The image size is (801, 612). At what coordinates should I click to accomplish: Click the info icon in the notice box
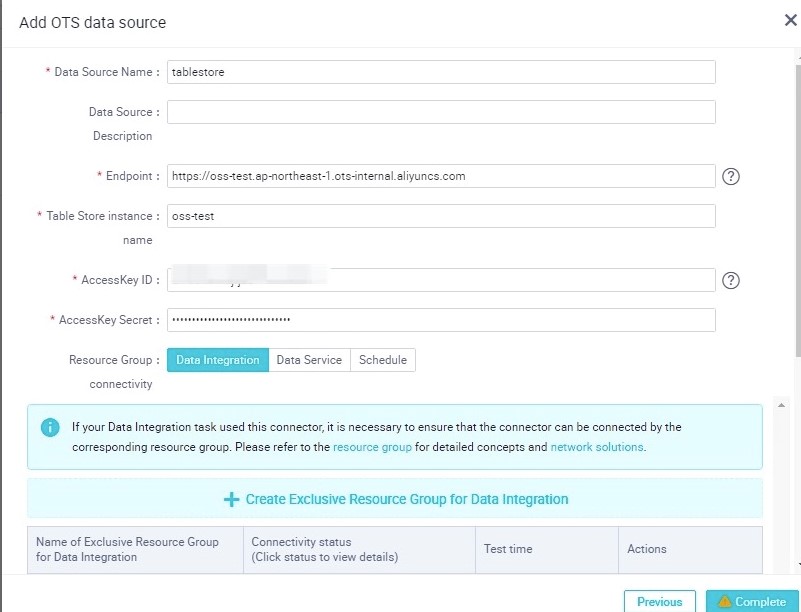(50, 428)
